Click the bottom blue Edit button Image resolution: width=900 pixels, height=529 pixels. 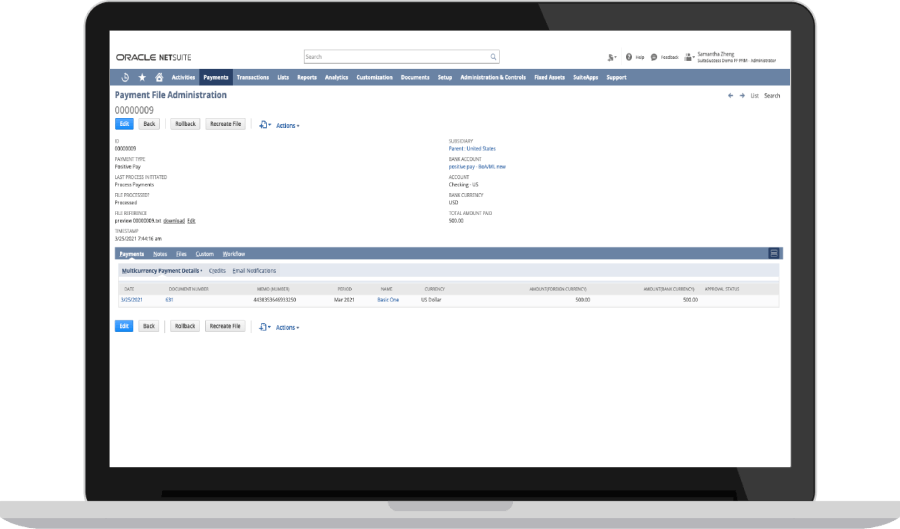[x=124, y=326]
